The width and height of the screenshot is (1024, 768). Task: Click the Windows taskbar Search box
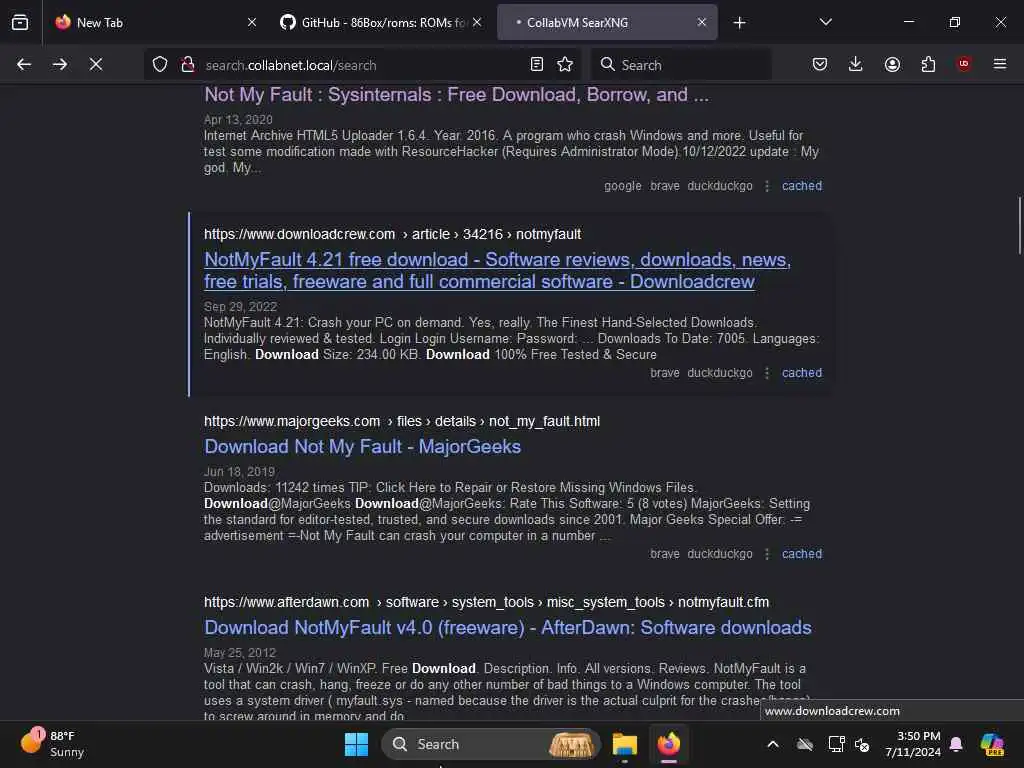[490, 744]
